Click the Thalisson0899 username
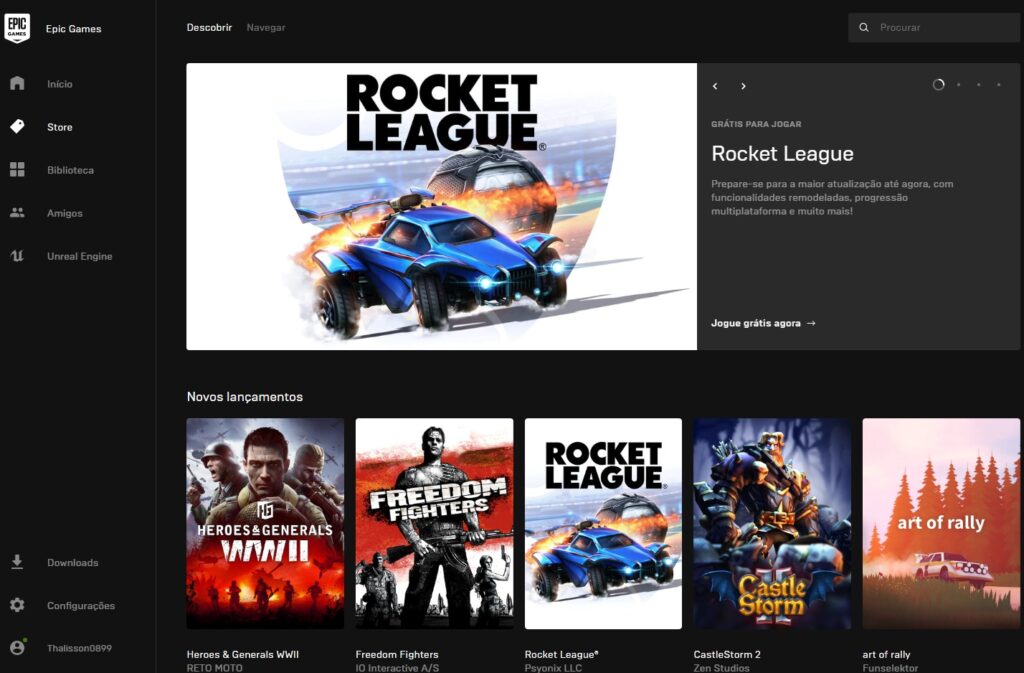This screenshot has width=1024, height=673. pyautogui.click(x=79, y=648)
